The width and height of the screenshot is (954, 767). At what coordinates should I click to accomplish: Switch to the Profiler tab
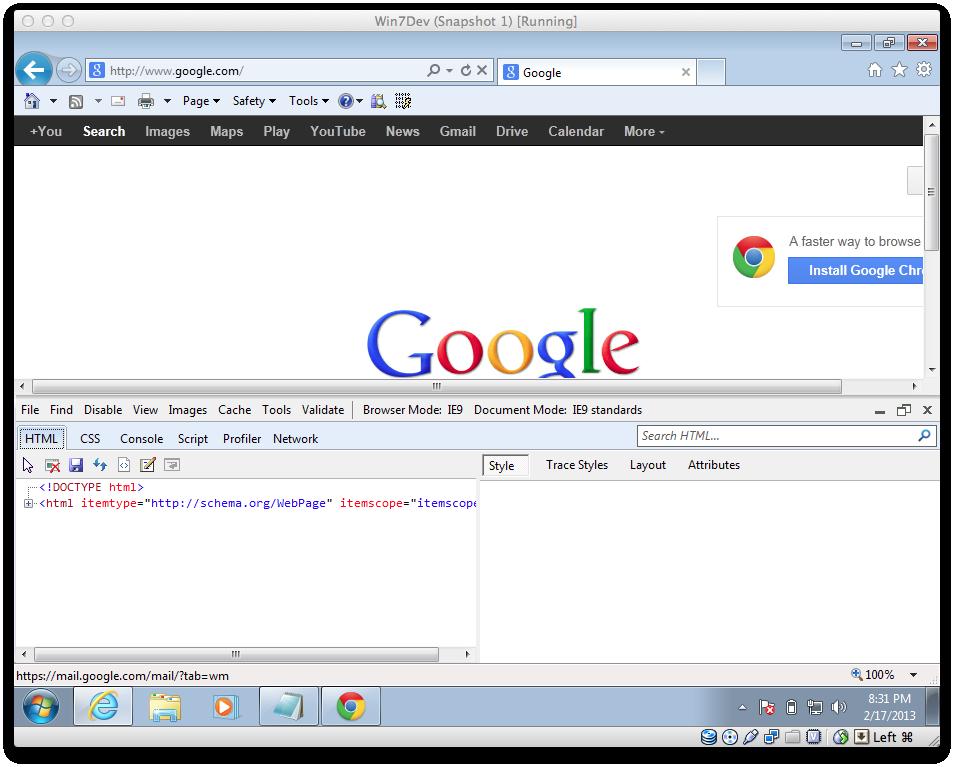242,439
